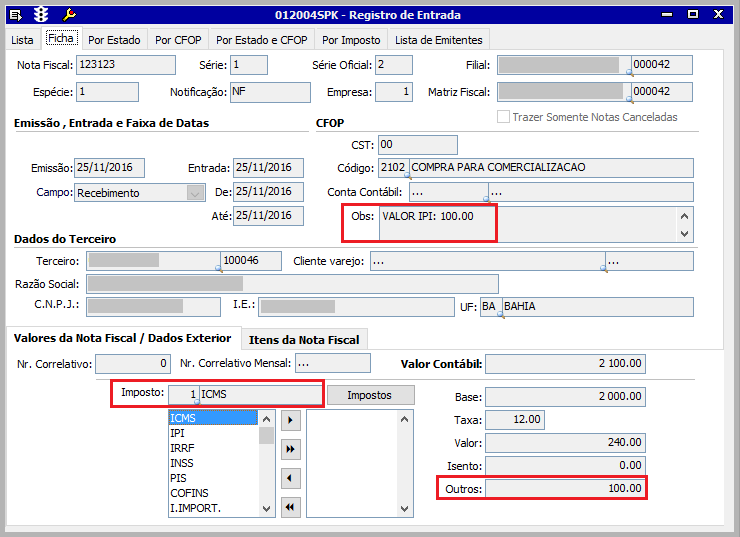This screenshot has width=740, height=537.
Task: Open the Por Imposto tab
Action: pos(351,40)
